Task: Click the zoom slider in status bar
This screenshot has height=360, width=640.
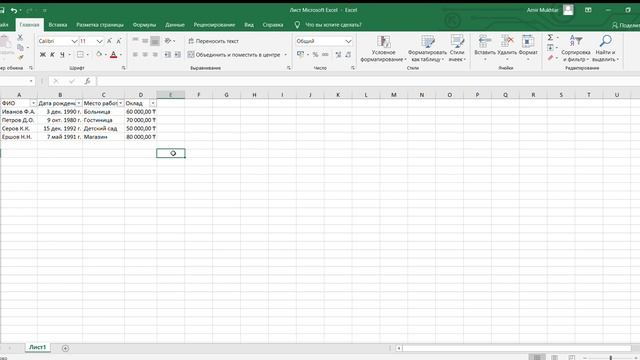Action: (611, 358)
